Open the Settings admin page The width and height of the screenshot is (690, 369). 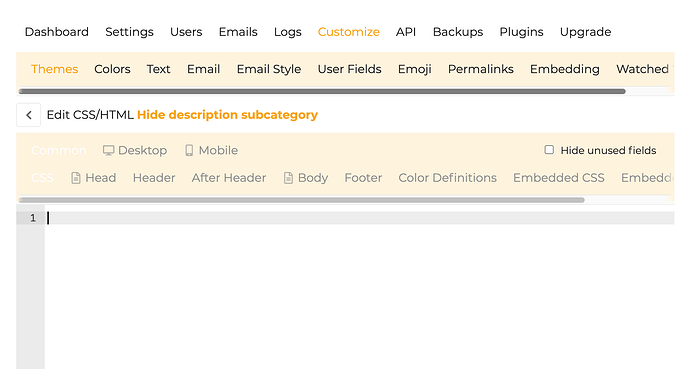[x=129, y=32]
